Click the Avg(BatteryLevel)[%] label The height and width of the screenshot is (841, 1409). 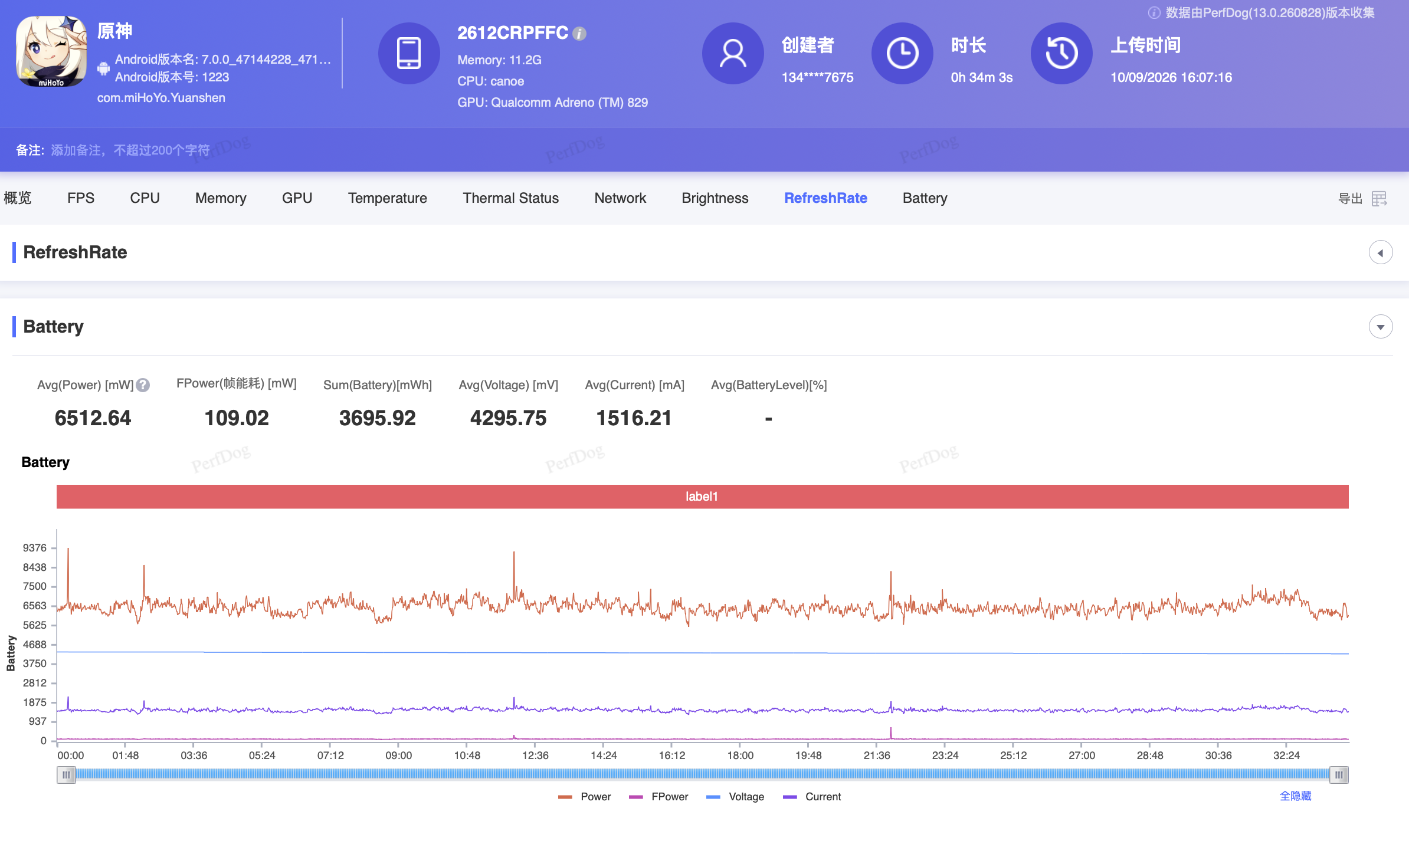(769, 385)
